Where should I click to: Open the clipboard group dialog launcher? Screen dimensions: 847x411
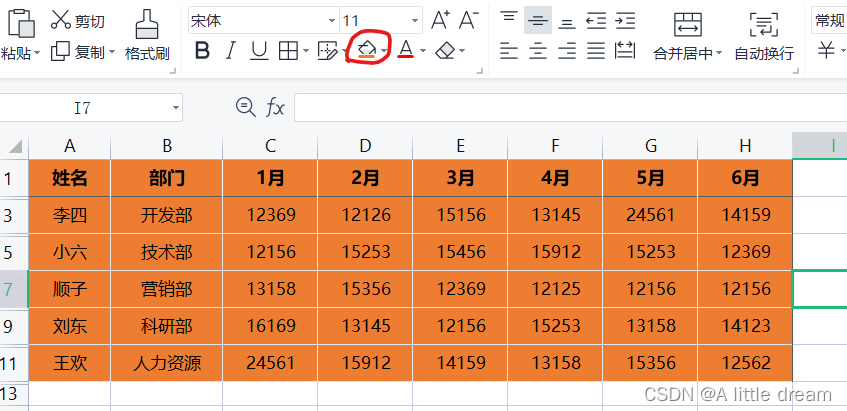173,70
